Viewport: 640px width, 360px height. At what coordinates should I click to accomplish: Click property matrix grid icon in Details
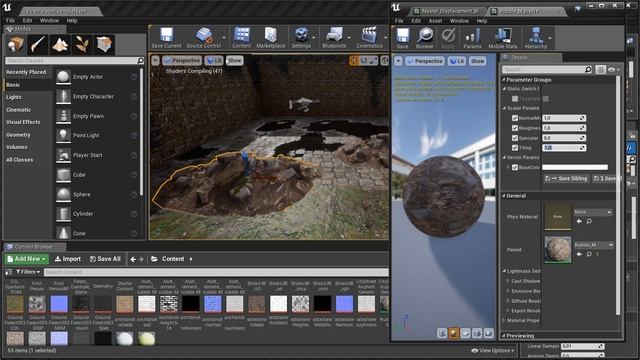pos(600,70)
